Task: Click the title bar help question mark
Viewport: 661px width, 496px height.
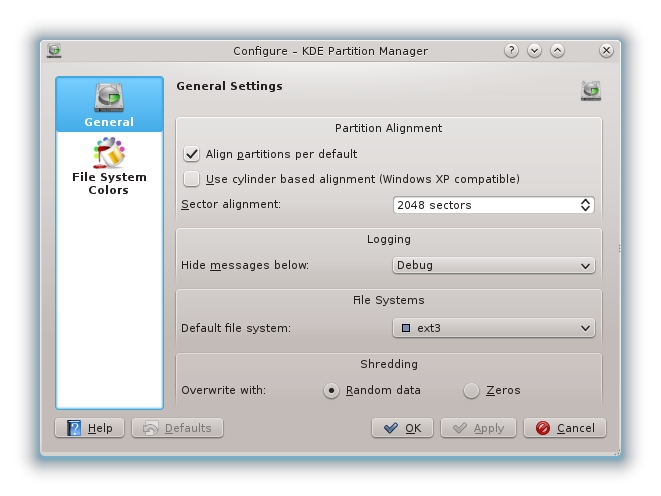Action: point(511,50)
